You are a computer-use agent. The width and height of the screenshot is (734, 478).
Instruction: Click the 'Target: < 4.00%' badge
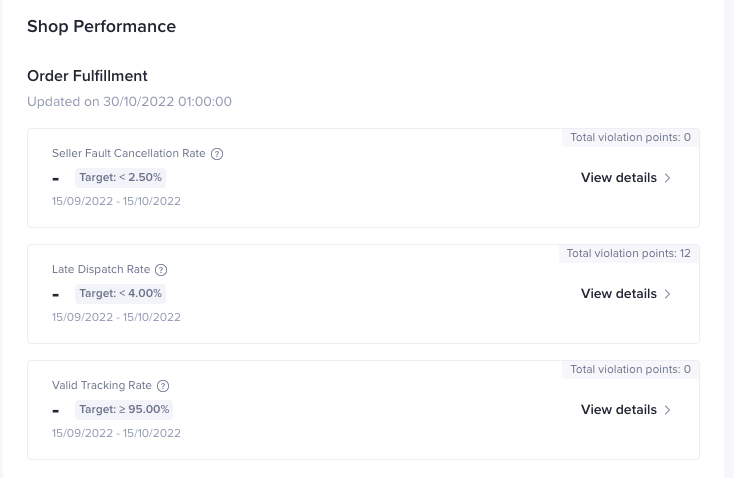pos(120,294)
